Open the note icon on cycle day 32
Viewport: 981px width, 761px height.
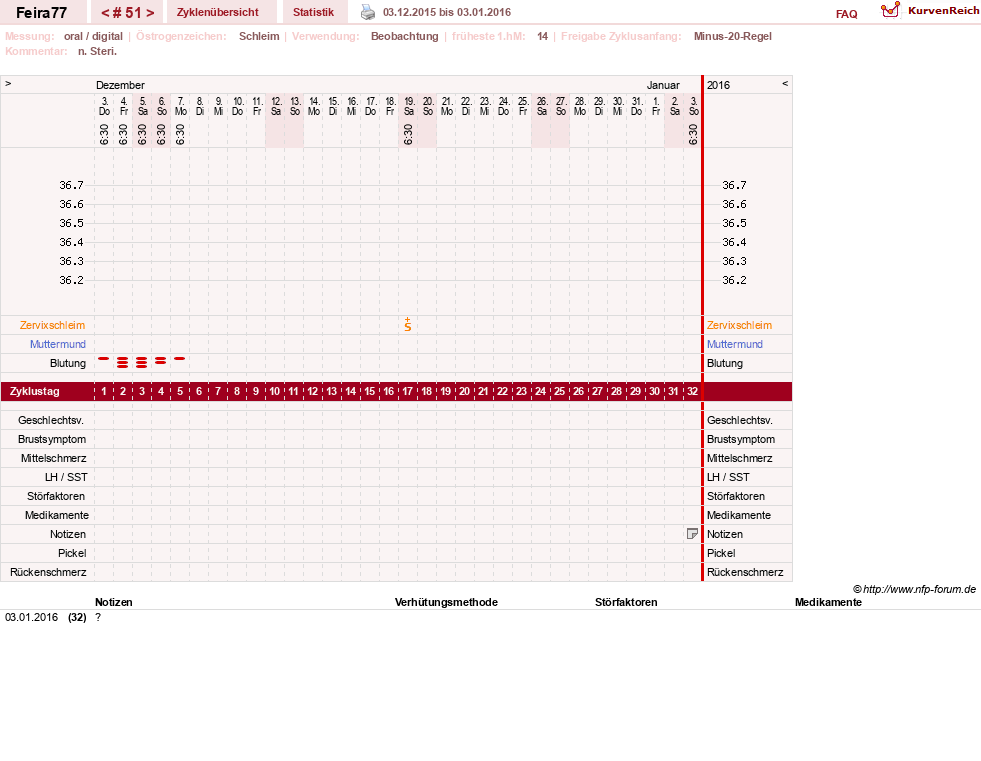coord(692,534)
